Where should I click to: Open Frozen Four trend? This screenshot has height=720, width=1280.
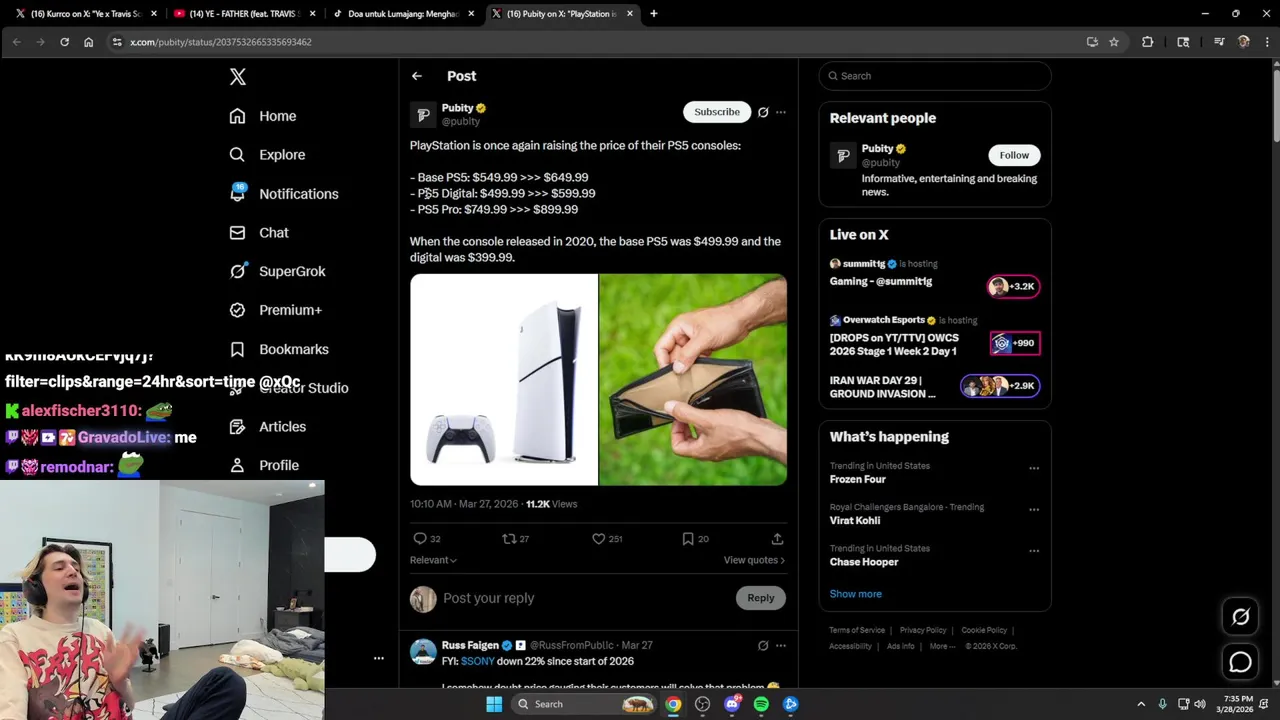(857, 480)
